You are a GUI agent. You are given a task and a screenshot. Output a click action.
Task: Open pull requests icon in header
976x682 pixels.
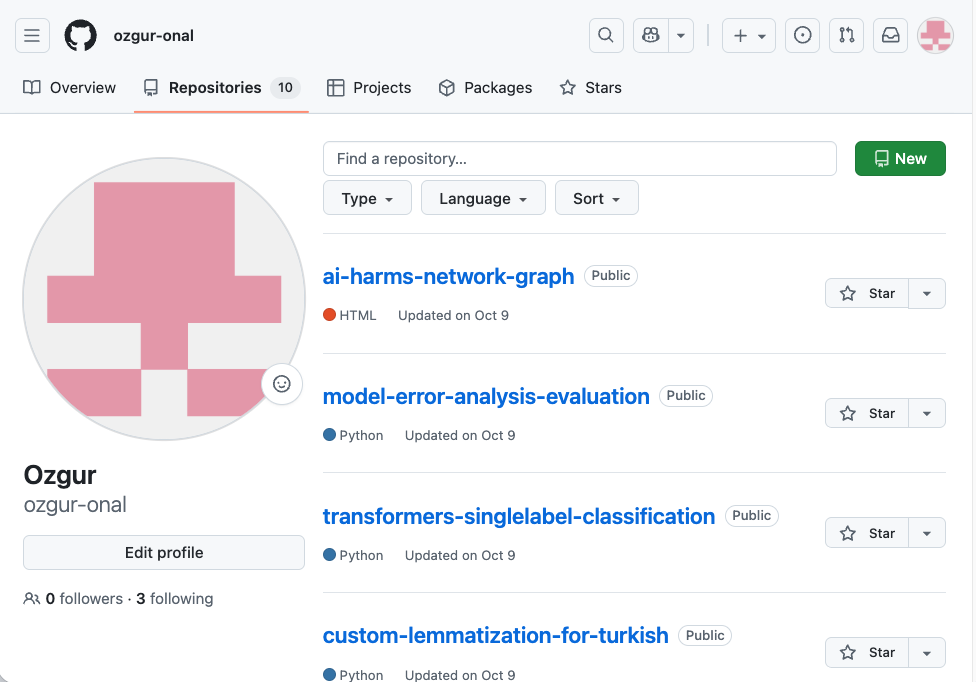pos(847,36)
